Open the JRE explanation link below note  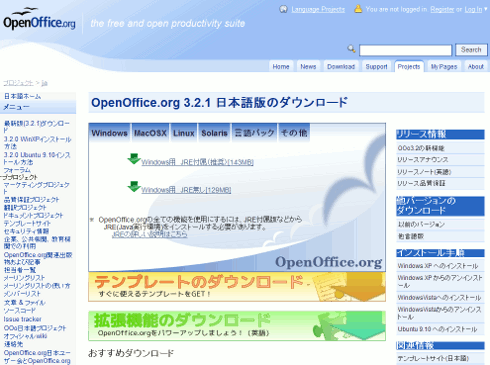(x=149, y=234)
